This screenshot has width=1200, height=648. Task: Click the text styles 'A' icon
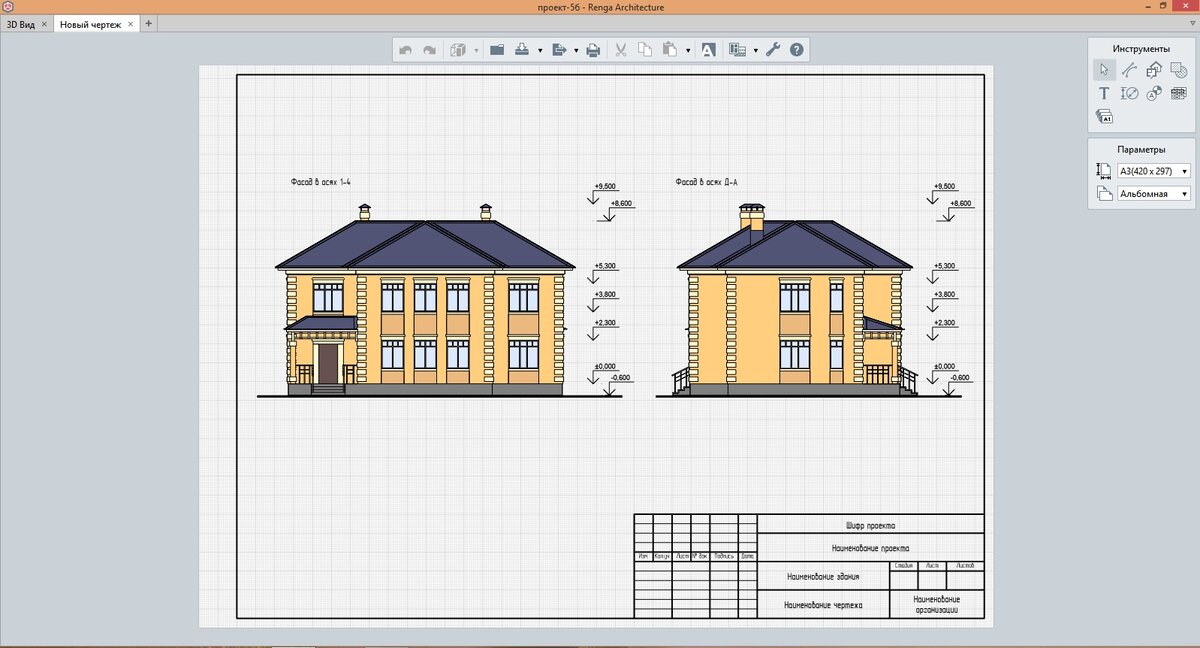pos(708,50)
